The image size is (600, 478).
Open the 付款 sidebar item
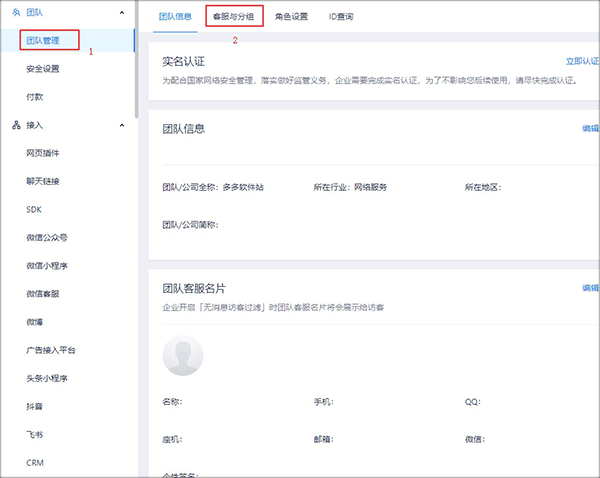[35, 97]
